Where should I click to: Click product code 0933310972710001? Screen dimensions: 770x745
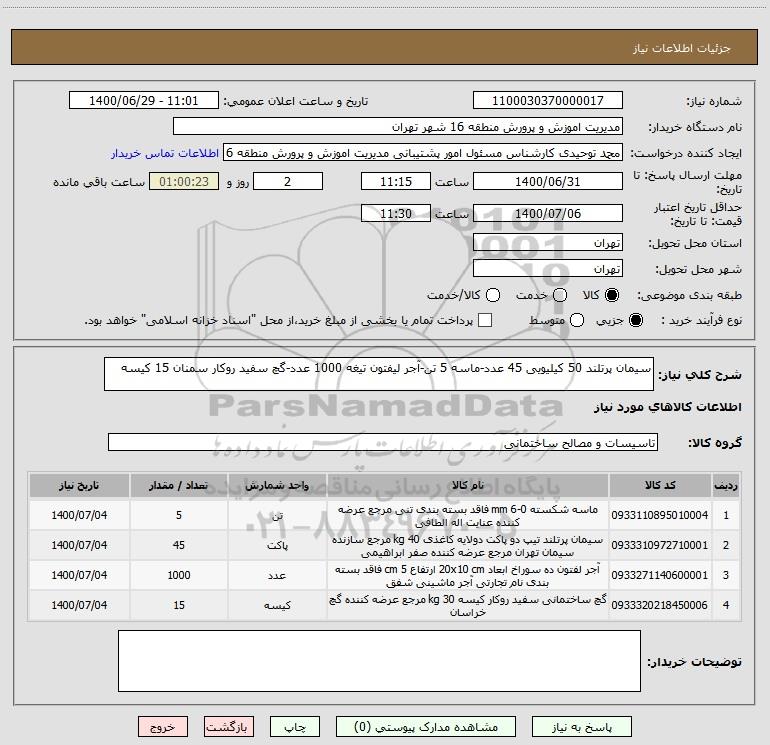pyautogui.click(x=660, y=545)
